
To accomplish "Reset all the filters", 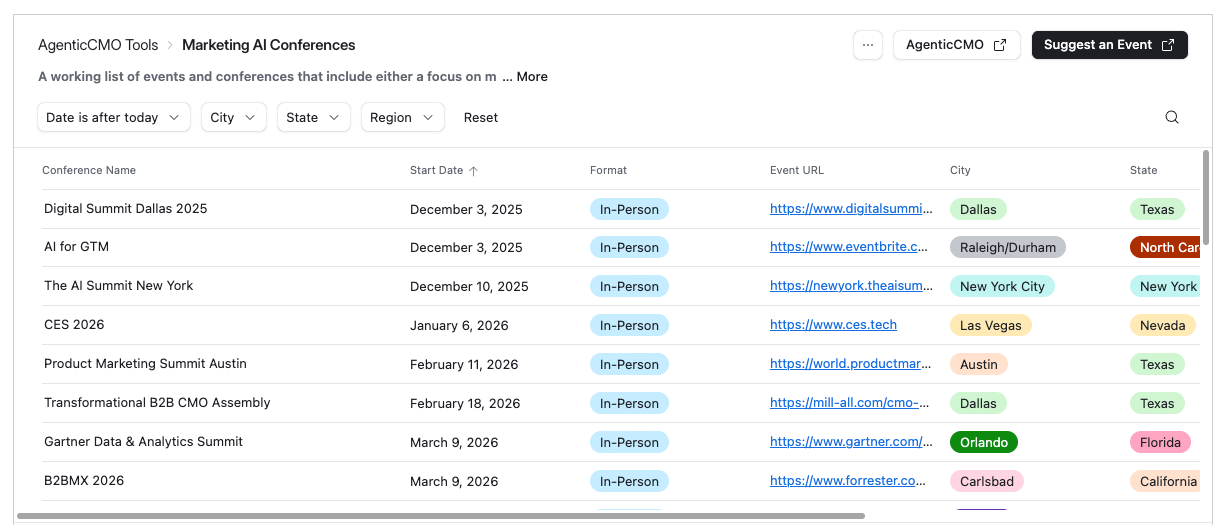I will pyautogui.click(x=481, y=117).
